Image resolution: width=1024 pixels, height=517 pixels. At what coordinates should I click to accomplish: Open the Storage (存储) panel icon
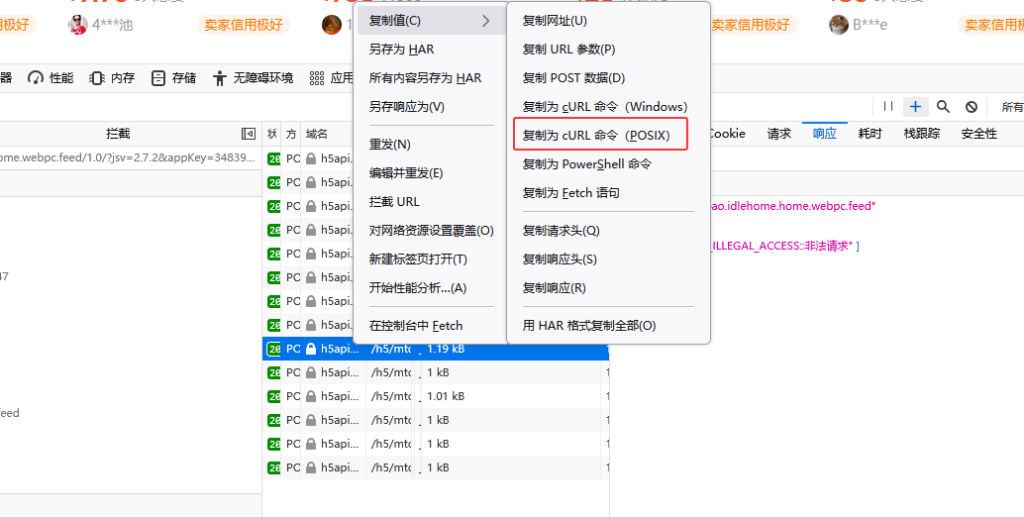pyautogui.click(x=157, y=78)
